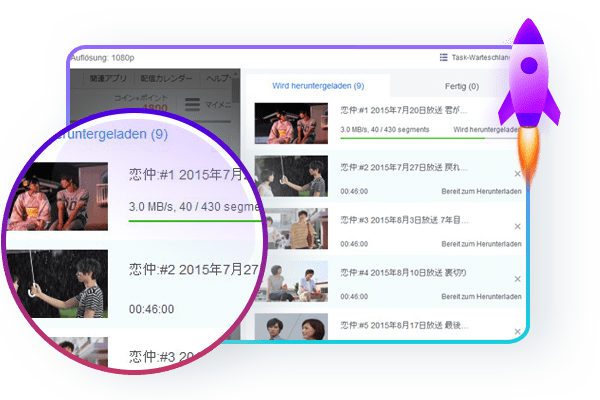
Task: Click the episode #1 thumbnail in download list
Action: (x=291, y=123)
